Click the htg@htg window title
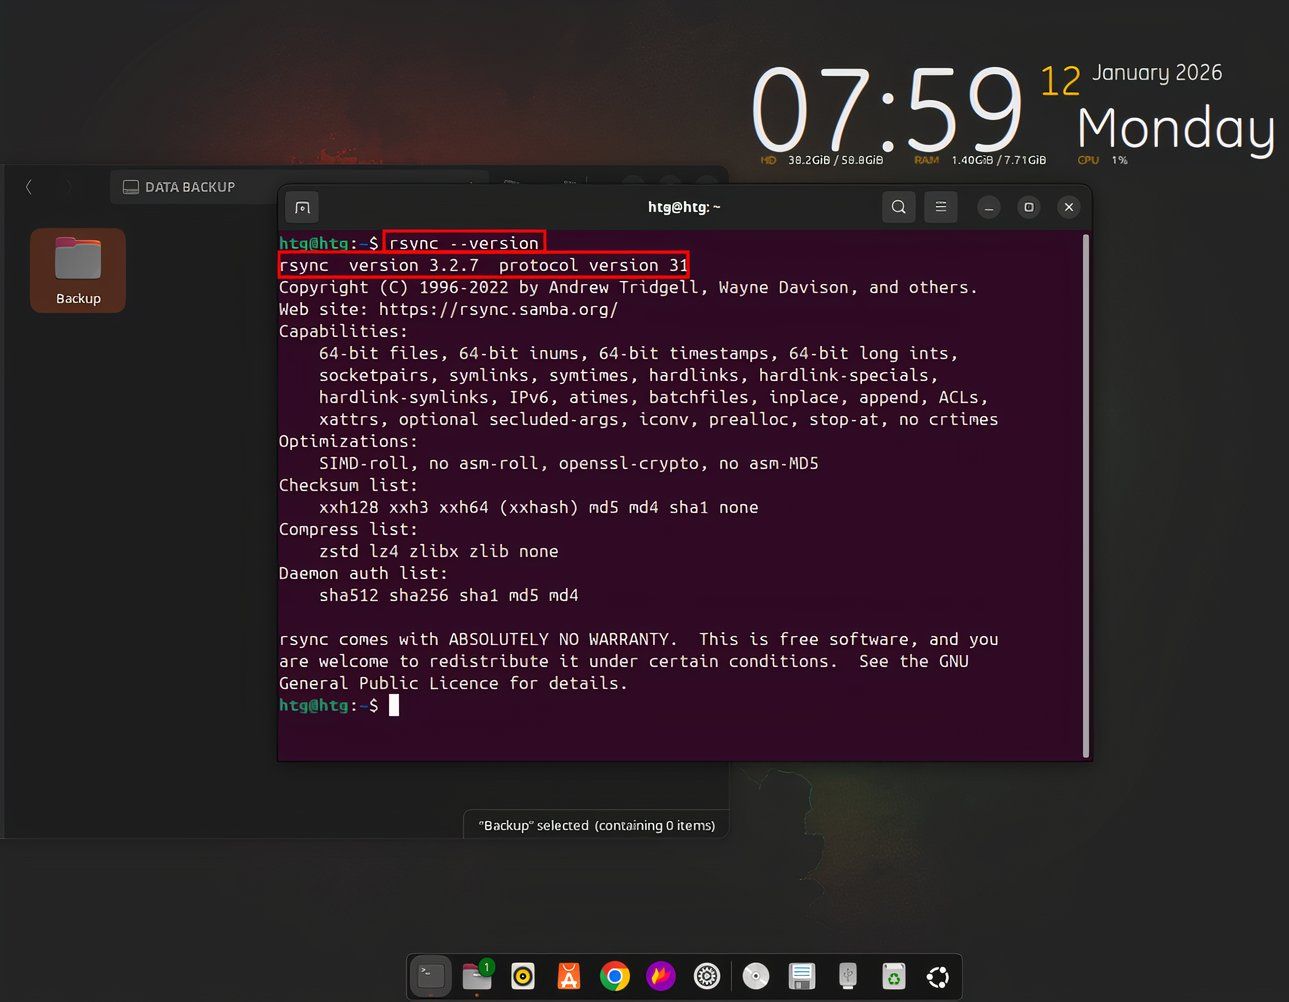 click(684, 207)
